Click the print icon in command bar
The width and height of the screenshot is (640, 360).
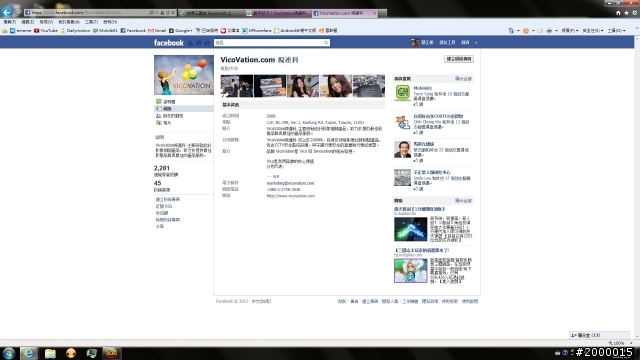click(549, 31)
